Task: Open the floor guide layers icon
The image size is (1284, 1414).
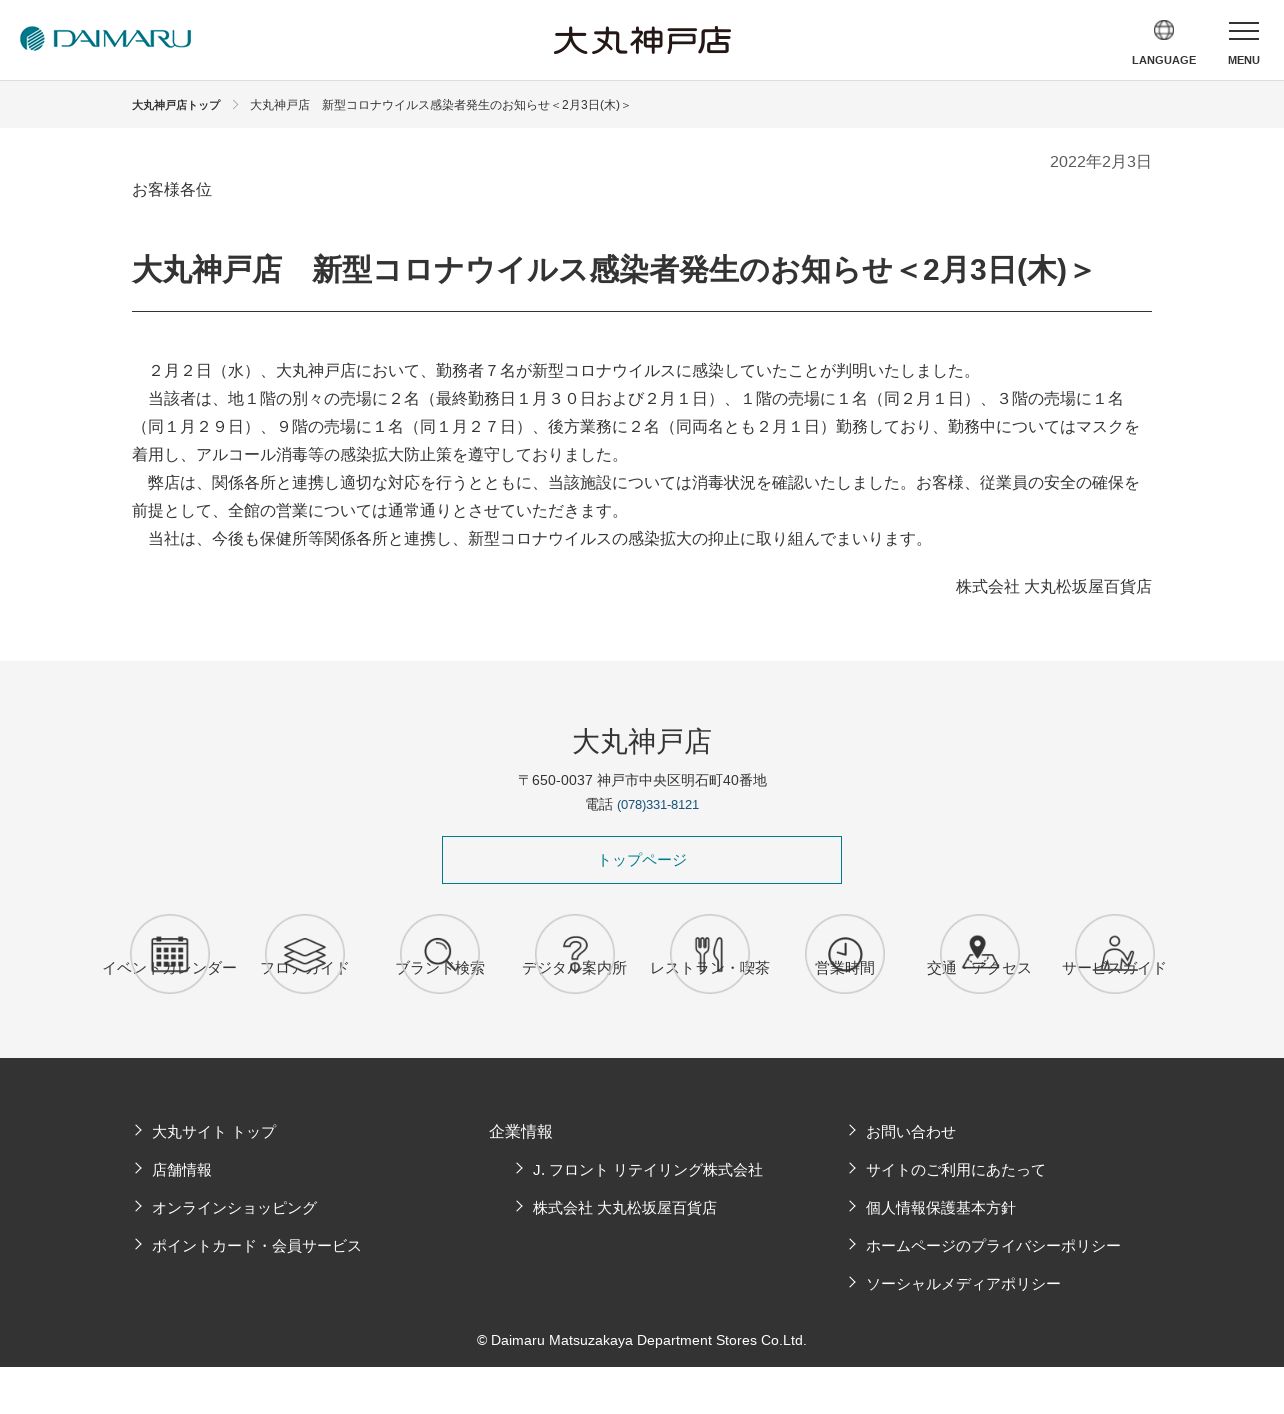Action: (x=305, y=954)
